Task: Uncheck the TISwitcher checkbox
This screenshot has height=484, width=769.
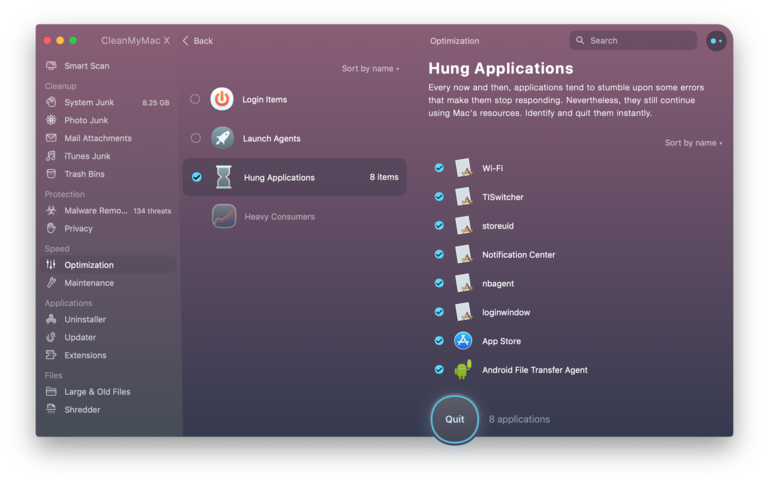Action: pos(439,197)
